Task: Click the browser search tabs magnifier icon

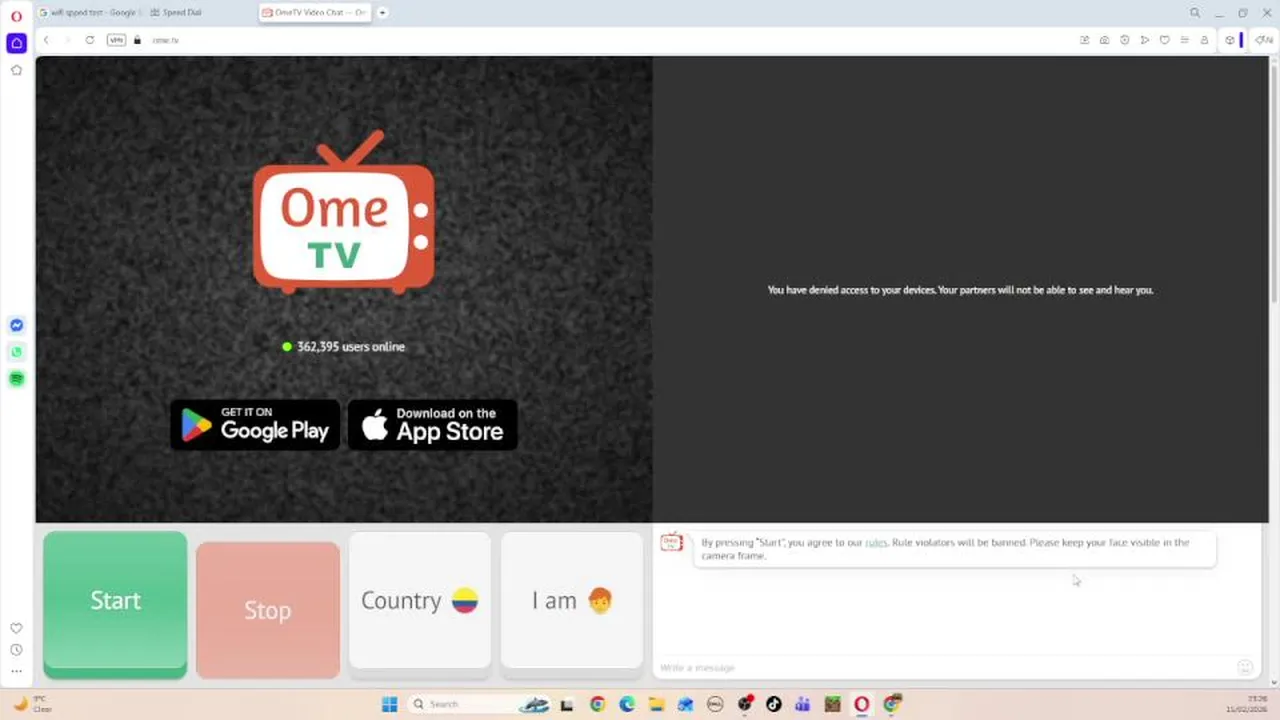Action: tap(1195, 13)
